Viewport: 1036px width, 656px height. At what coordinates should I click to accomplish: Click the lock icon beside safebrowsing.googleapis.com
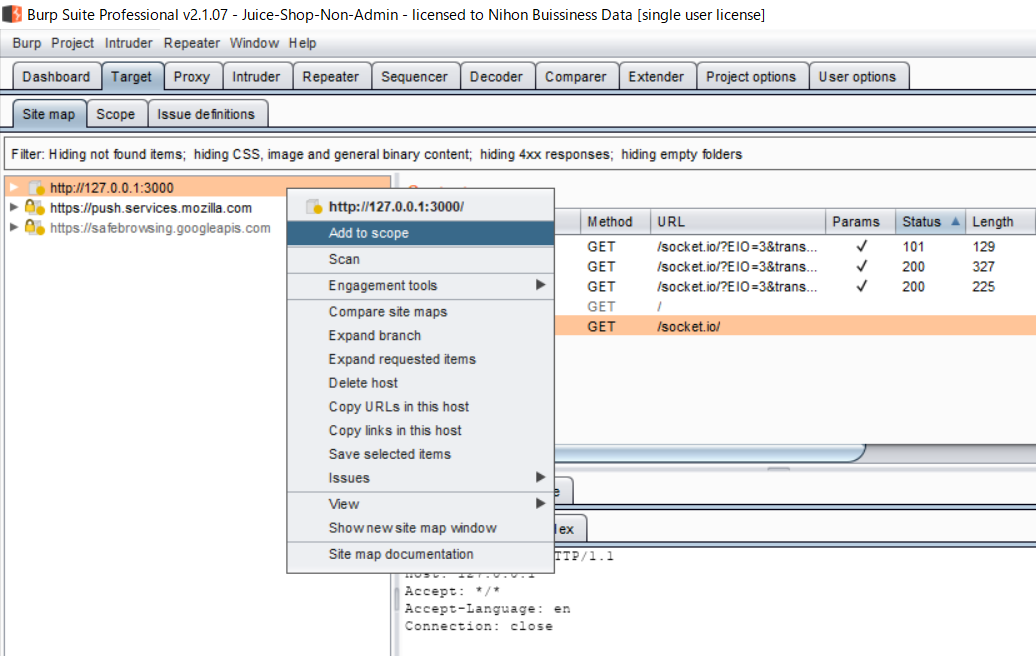(34, 228)
